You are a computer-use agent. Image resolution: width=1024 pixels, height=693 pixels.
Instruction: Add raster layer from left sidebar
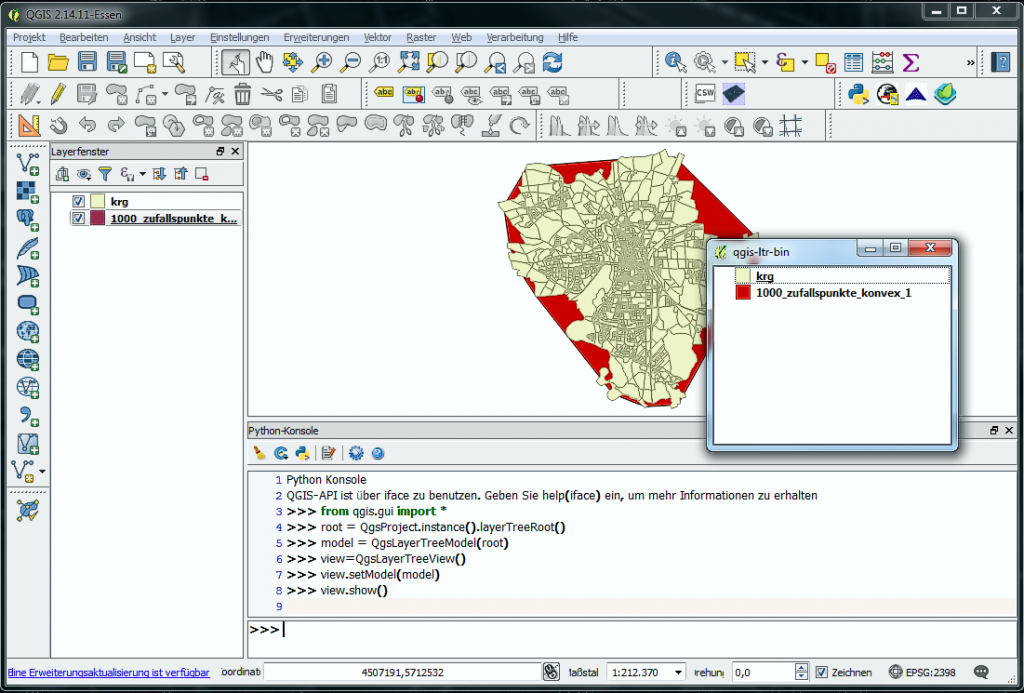27,192
